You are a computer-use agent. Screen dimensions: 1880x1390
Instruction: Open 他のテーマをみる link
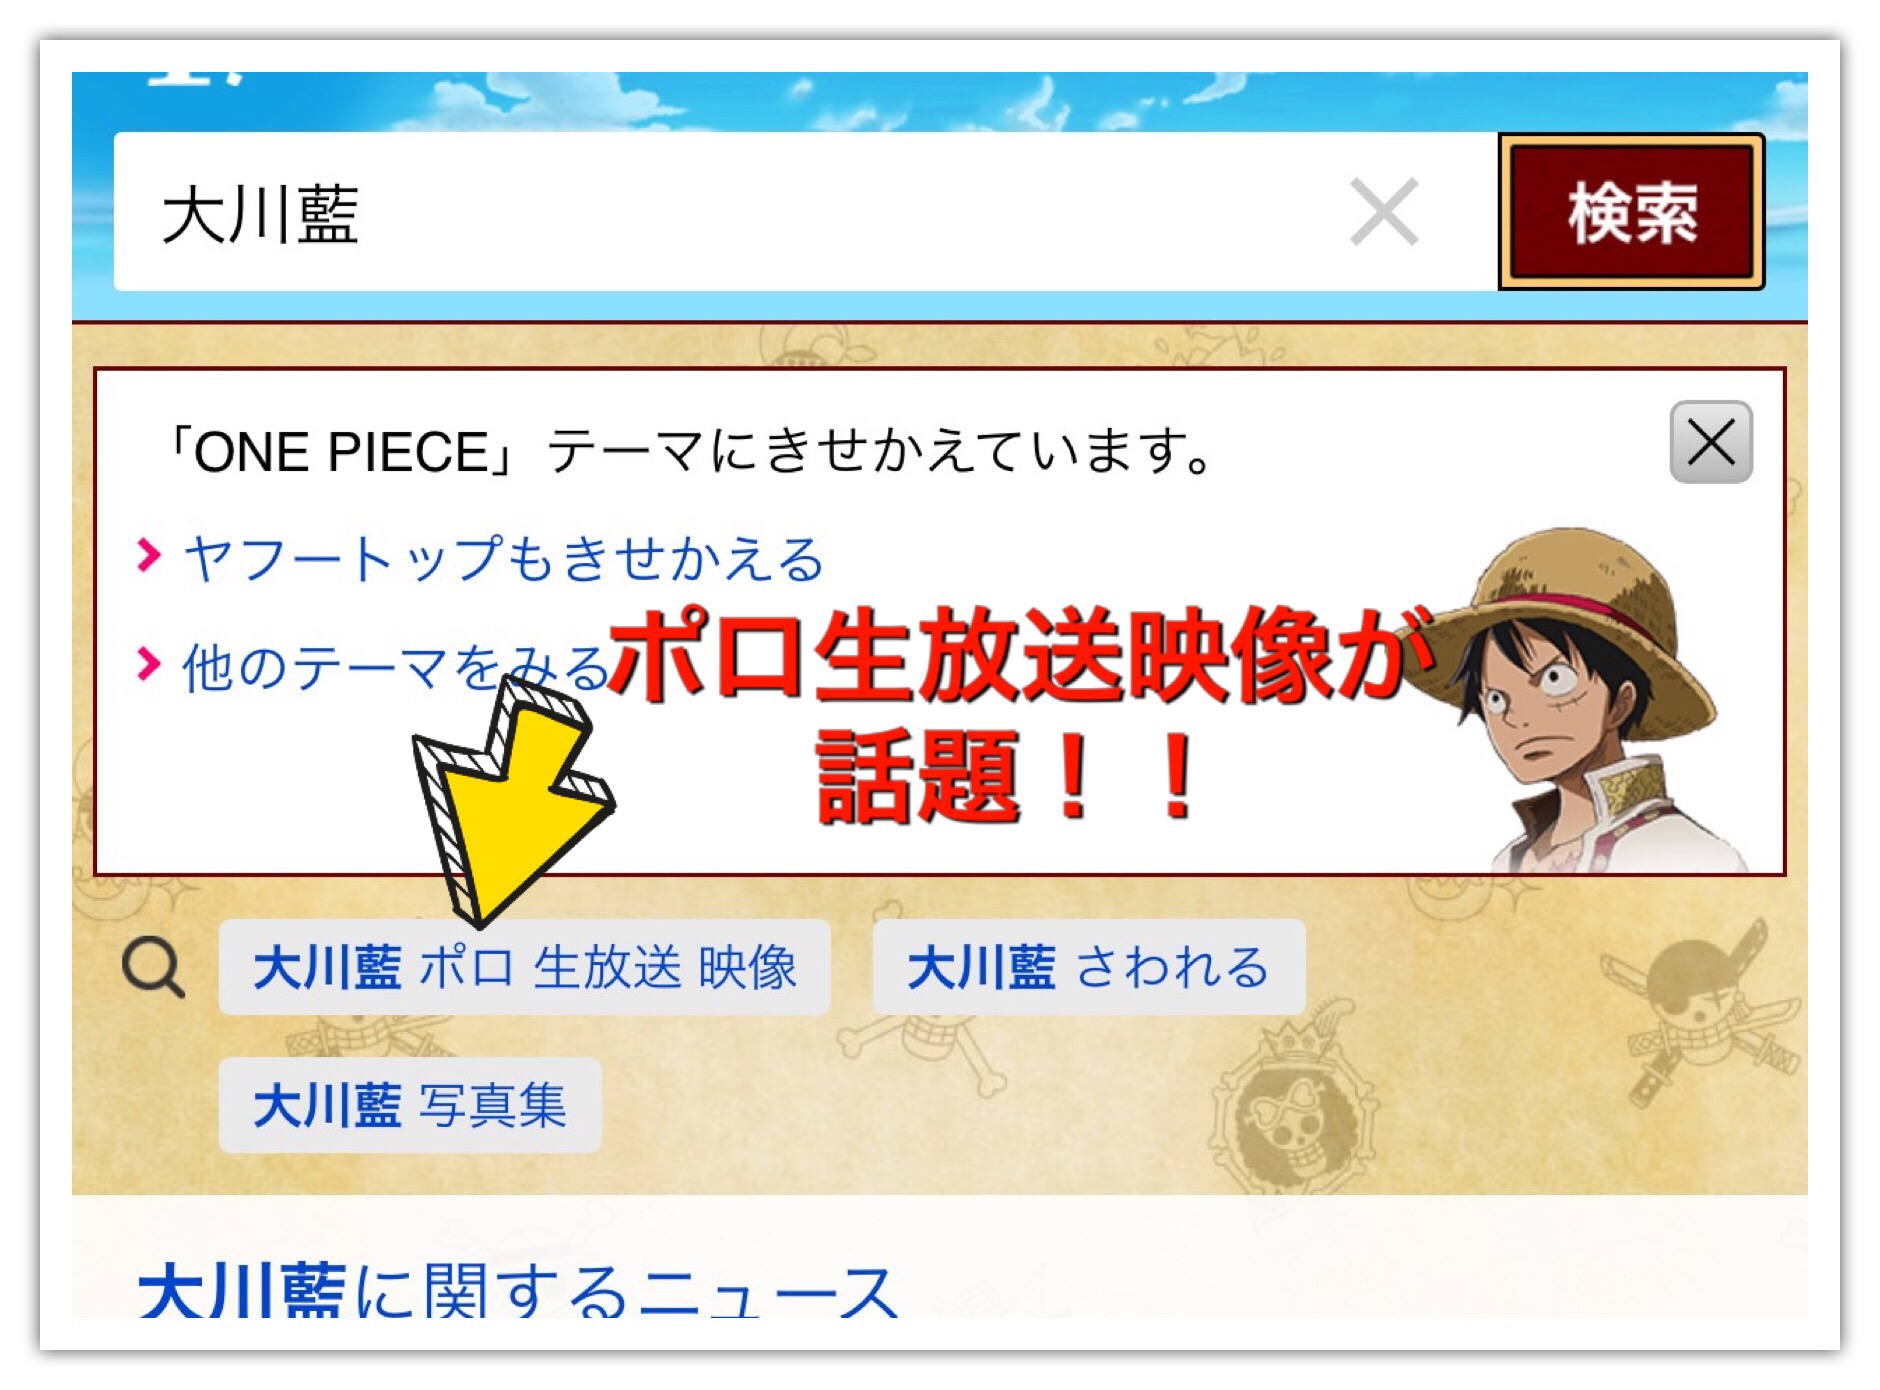pyautogui.click(x=396, y=666)
